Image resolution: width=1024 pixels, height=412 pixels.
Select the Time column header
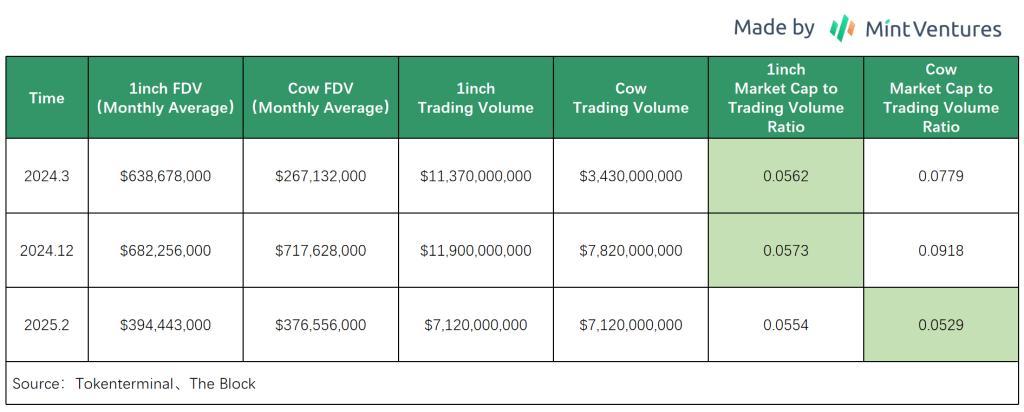pos(47,98)
